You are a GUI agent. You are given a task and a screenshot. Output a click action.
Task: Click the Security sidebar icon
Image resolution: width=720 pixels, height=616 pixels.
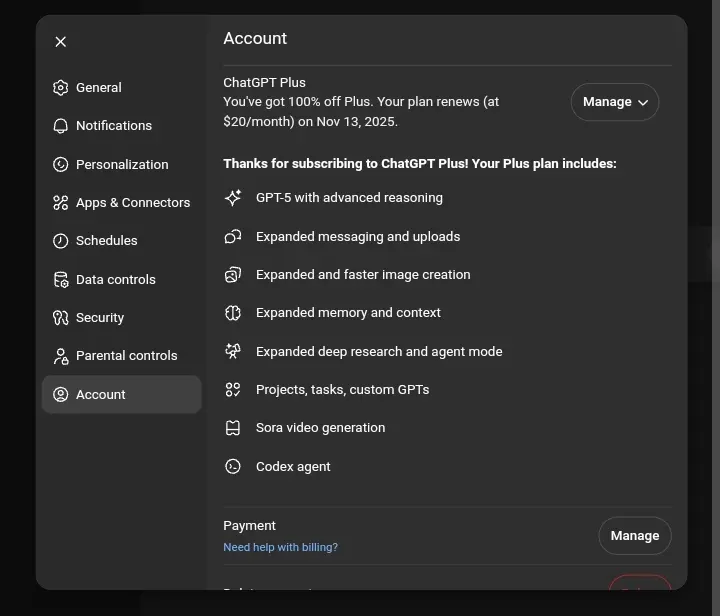point(61,318)
